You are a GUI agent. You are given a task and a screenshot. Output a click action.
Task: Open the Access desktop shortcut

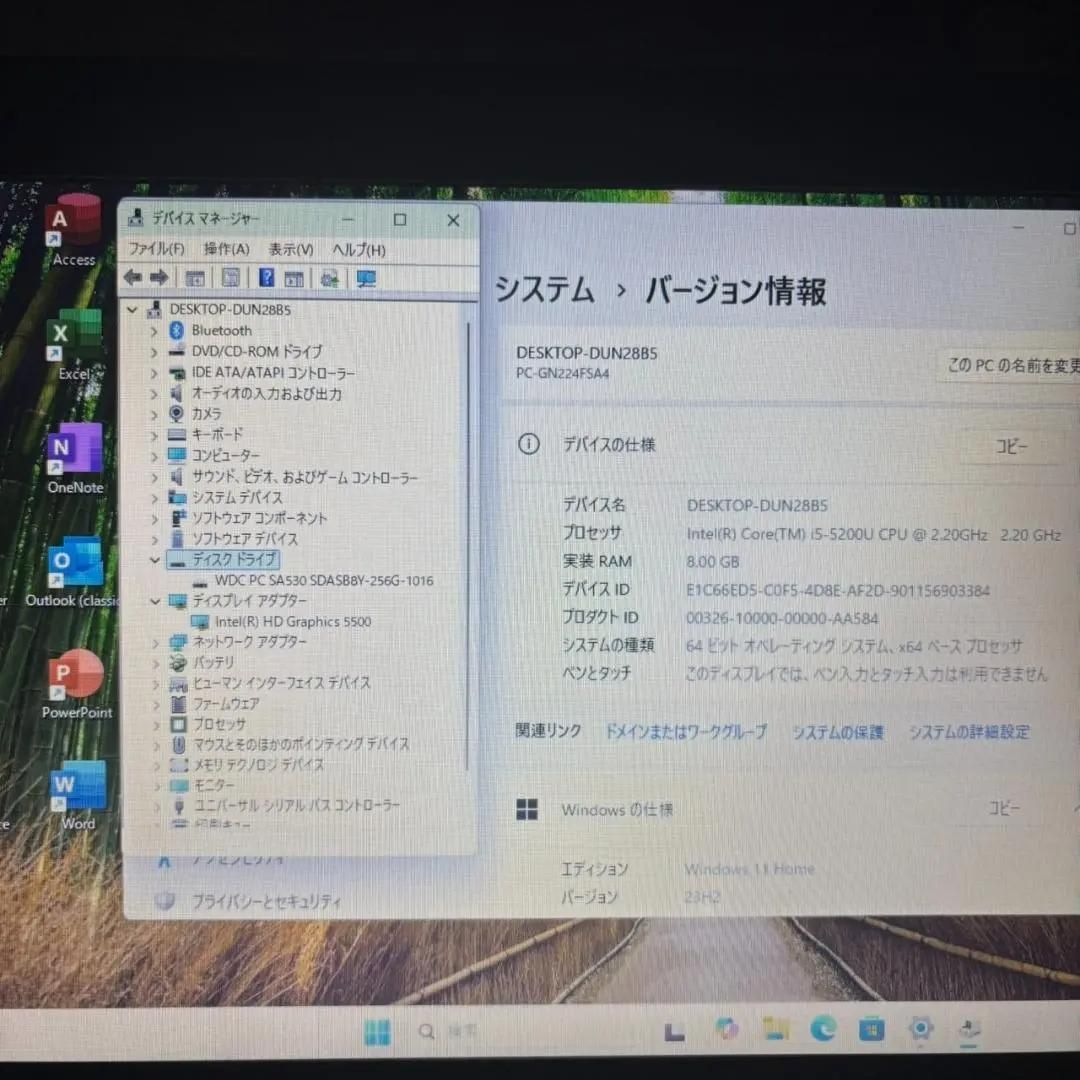[74, 231]
